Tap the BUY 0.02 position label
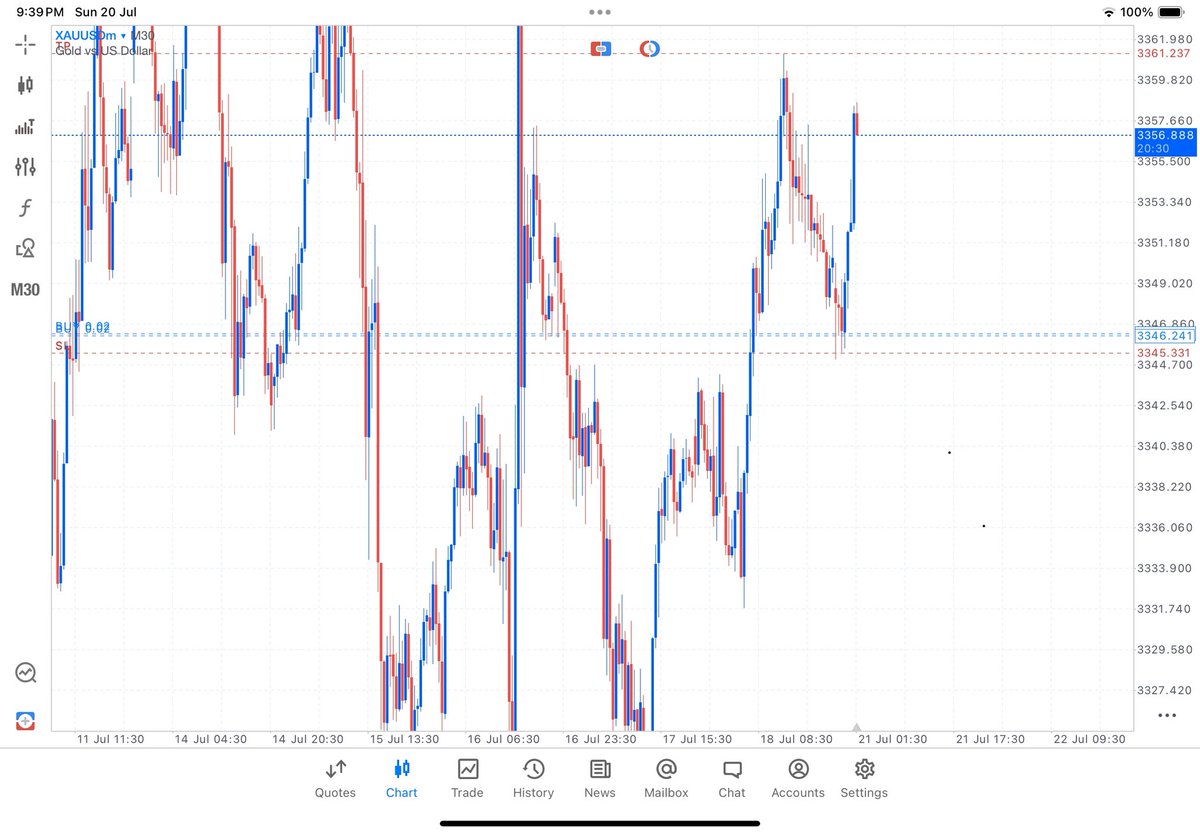This screenshot has width=1200, height=834. pos(83,328)
